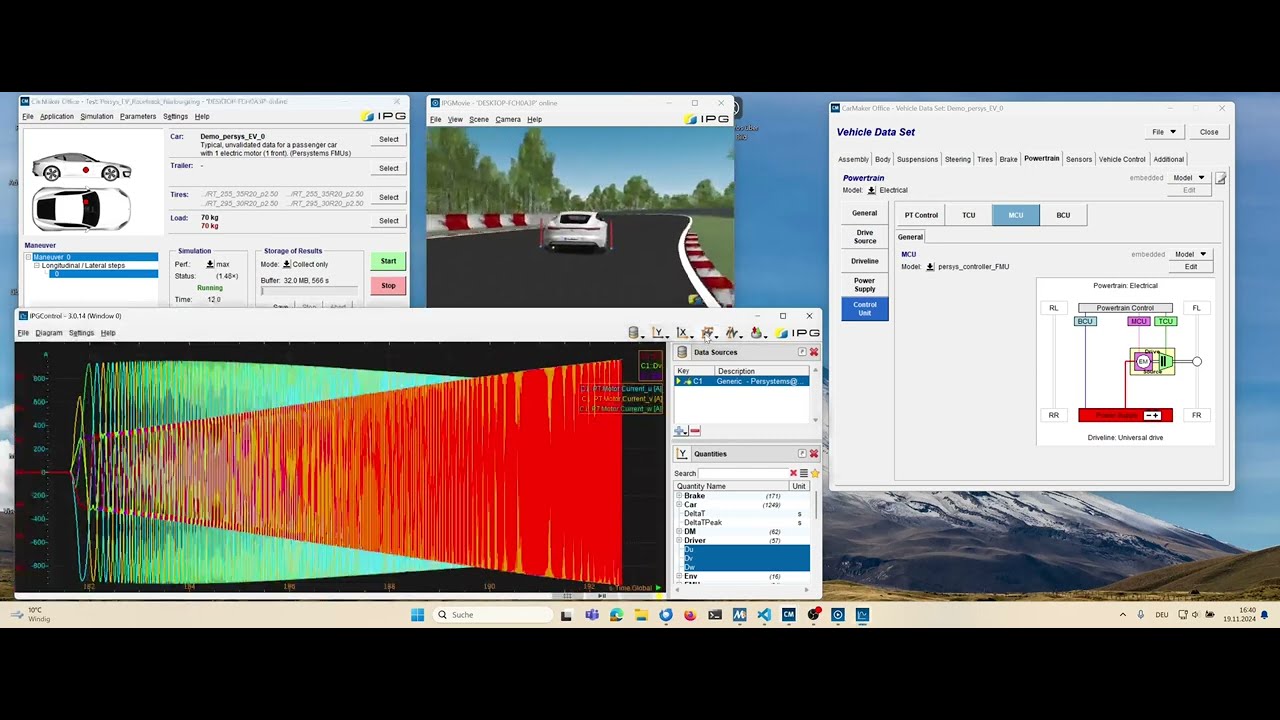Click the green Start simulation button
The width and height of the screenshot is (1280, 720).
[388, 261]
